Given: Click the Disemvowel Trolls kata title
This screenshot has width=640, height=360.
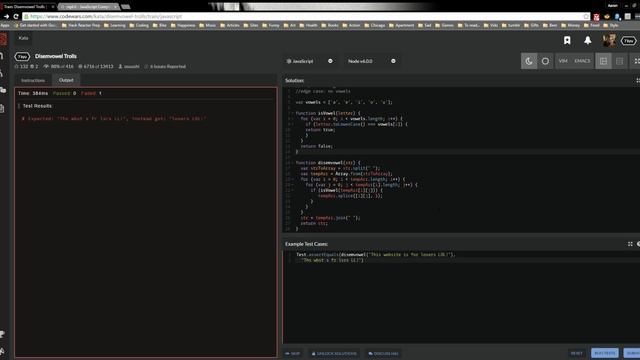Looking at the screenshot, I should pos(56,56).
